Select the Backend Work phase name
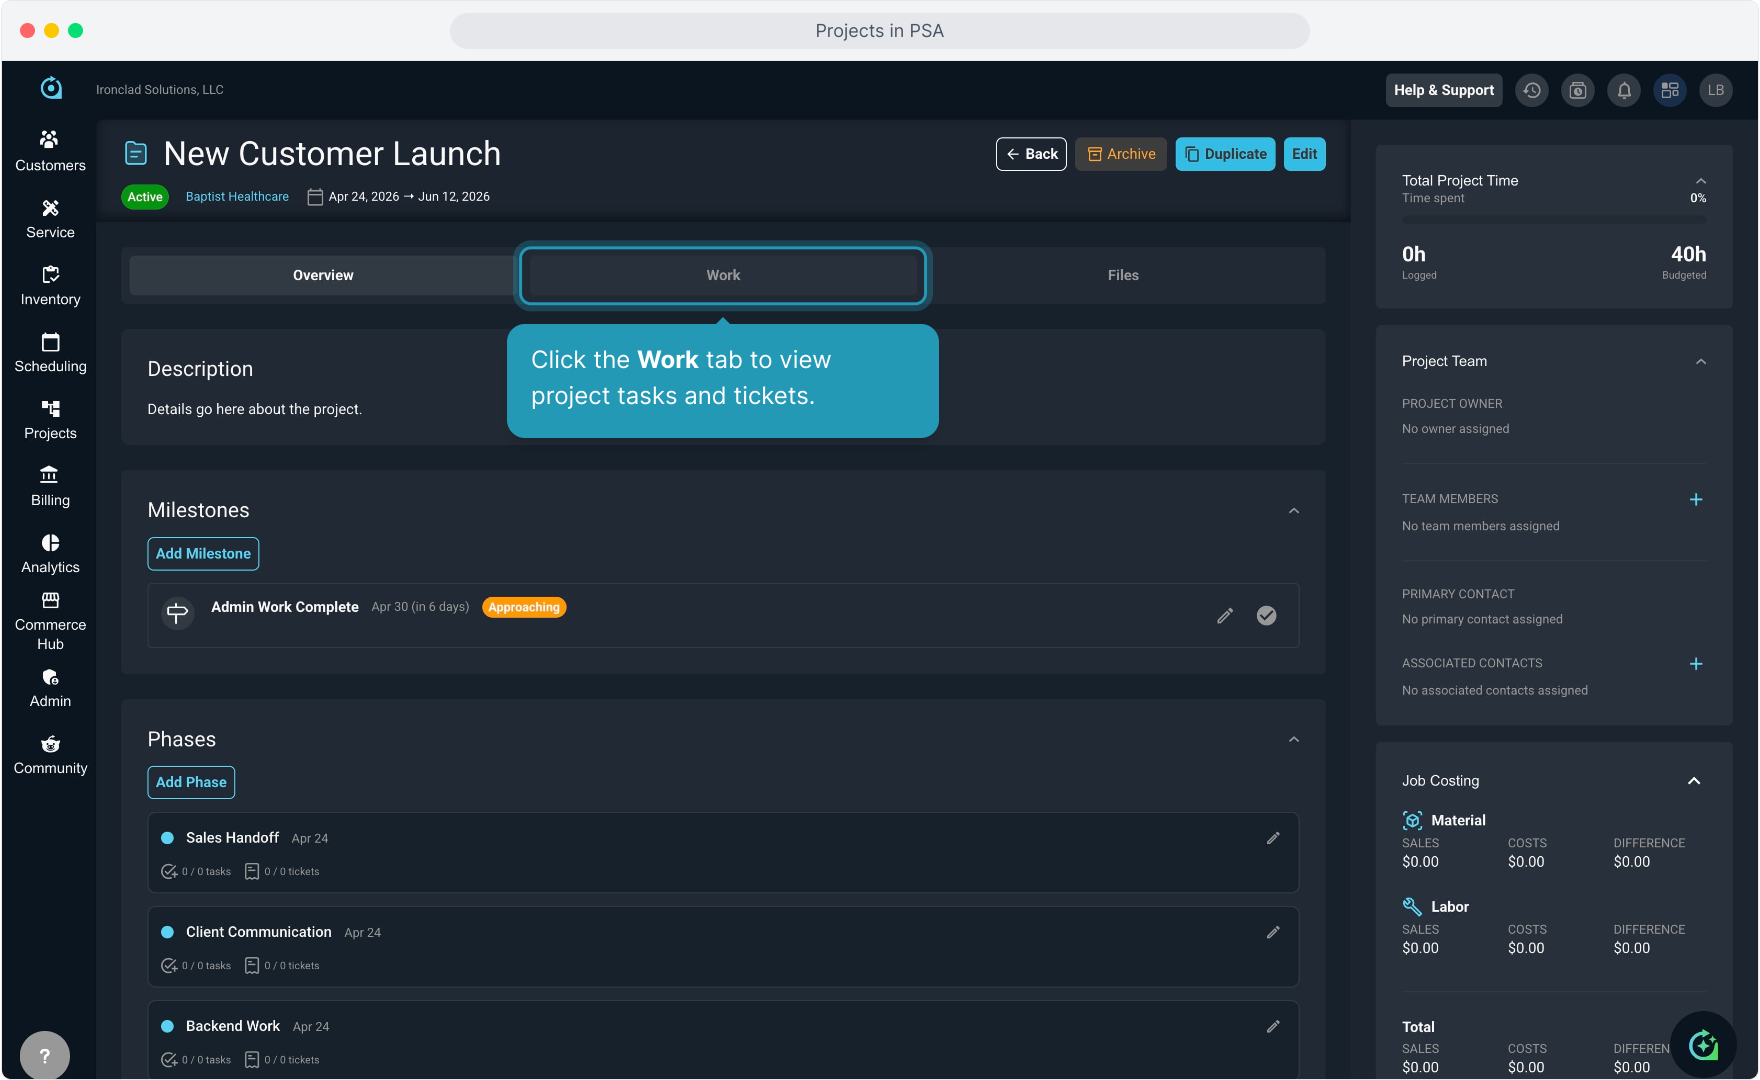1760x1080 pixels. pos(233,1026)
